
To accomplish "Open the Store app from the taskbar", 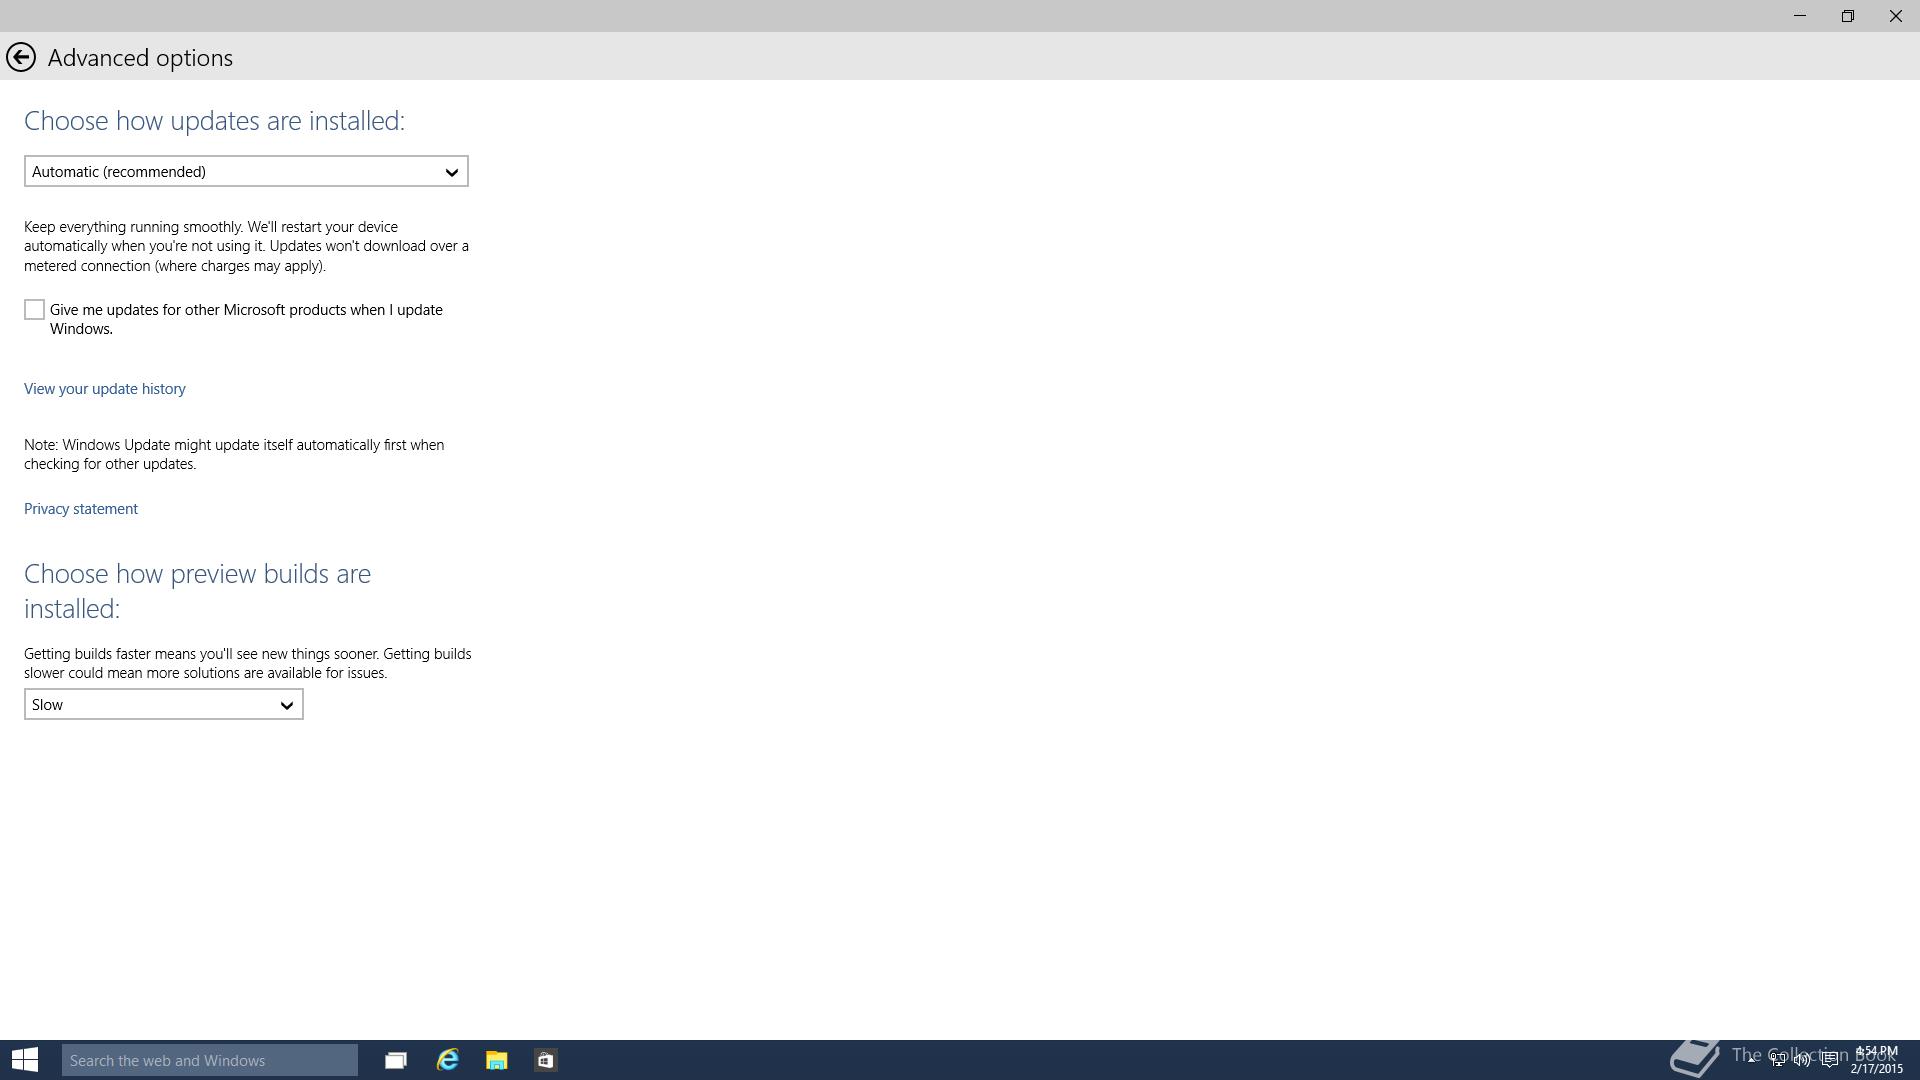I will tap(546, 1060).
